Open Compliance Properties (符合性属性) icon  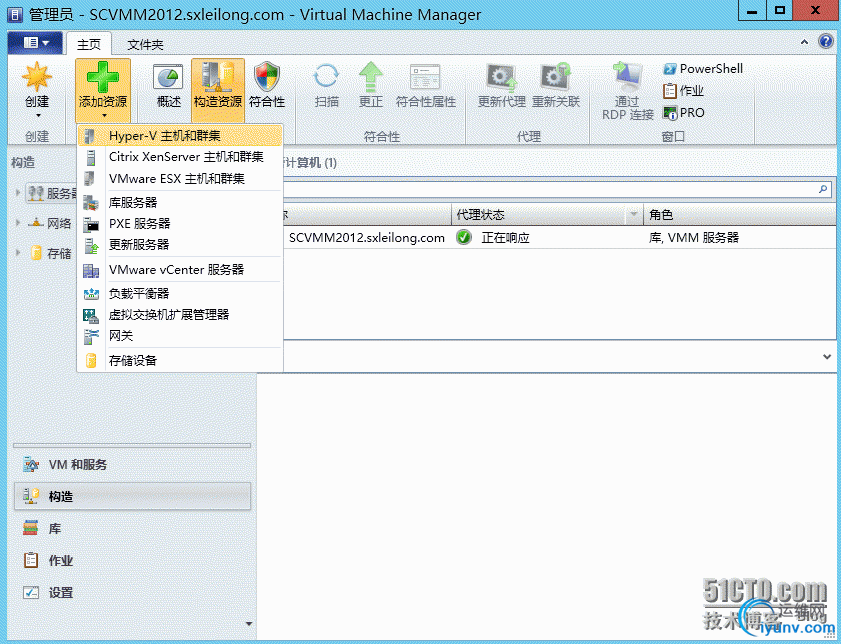425,77
